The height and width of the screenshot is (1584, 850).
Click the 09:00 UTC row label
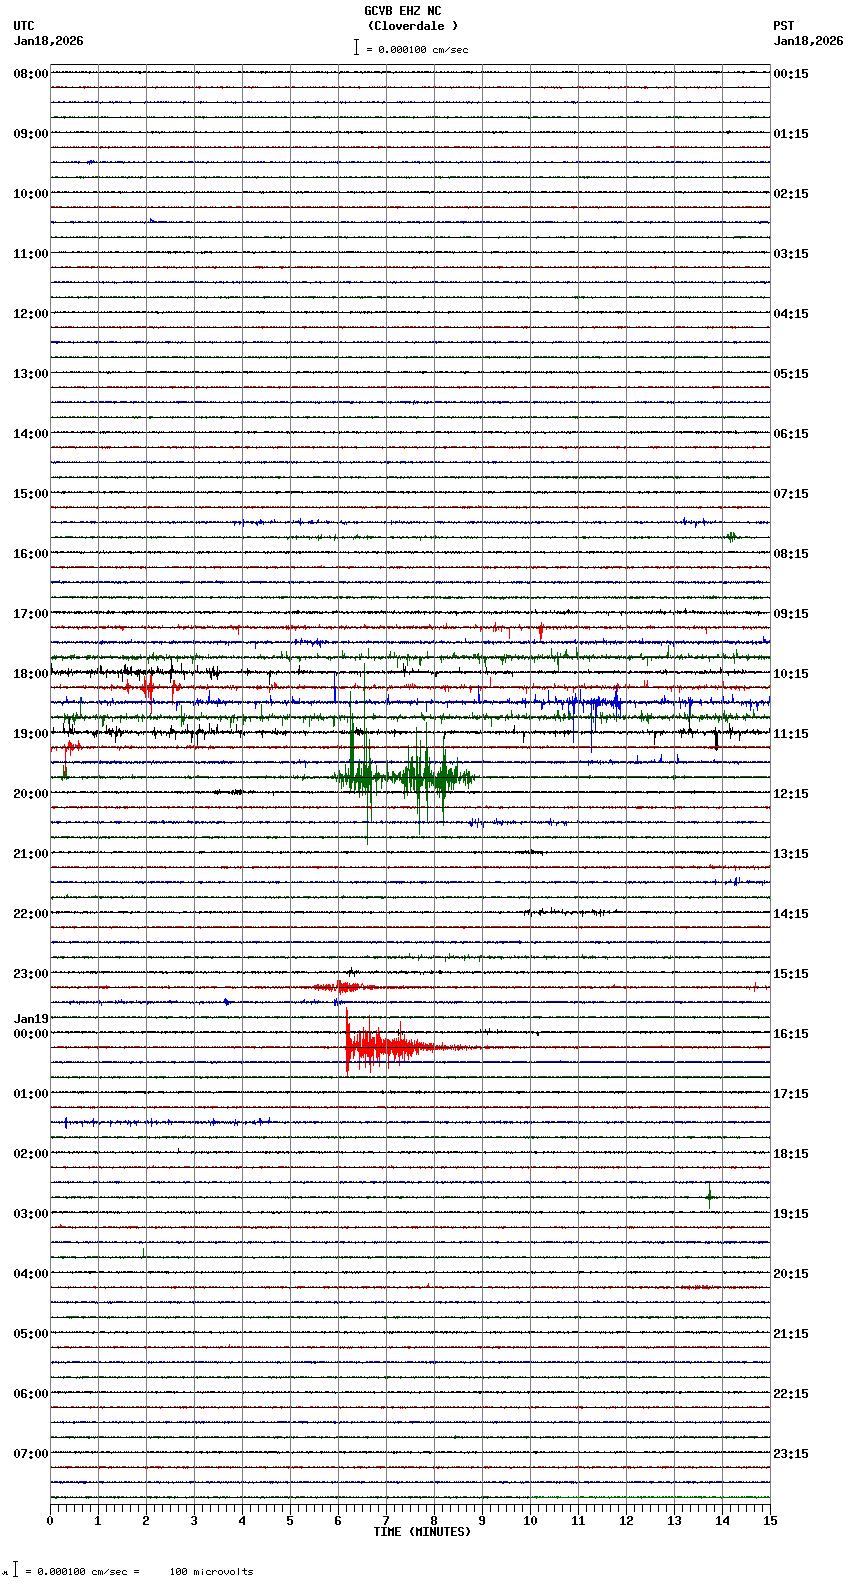tap(31, 134)
